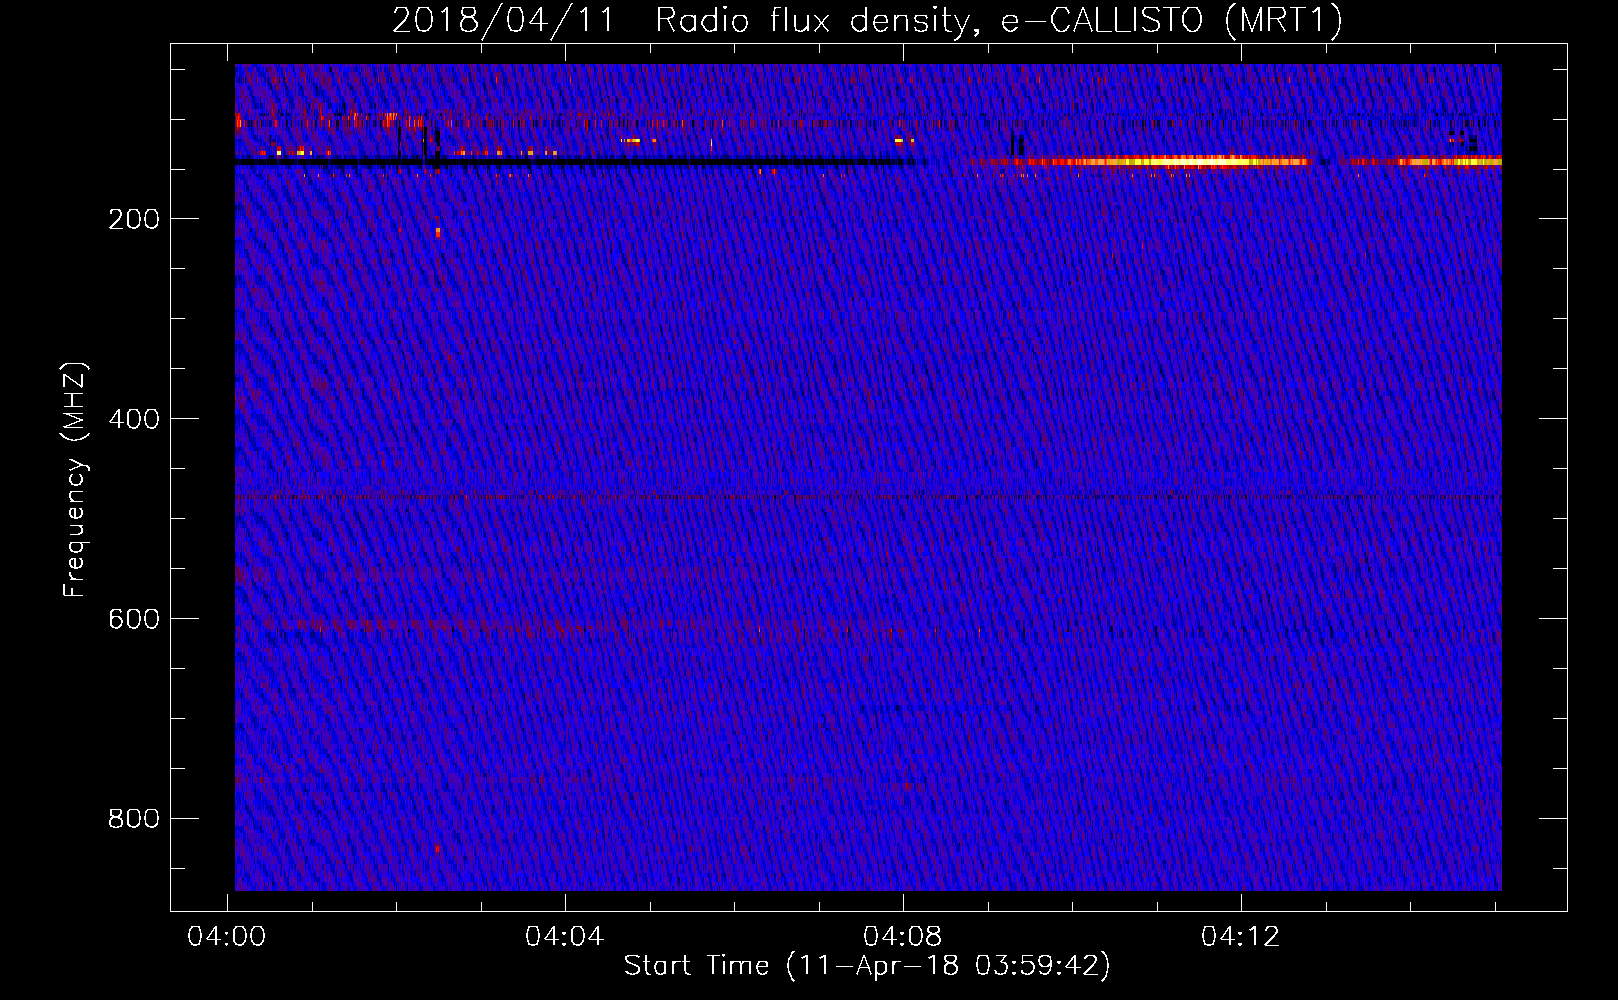The height and width of the screenshot is (1000, 1618).
Task: Click the 200 frequency tick label
Action: pyautogui.click(x=134, y=219)
